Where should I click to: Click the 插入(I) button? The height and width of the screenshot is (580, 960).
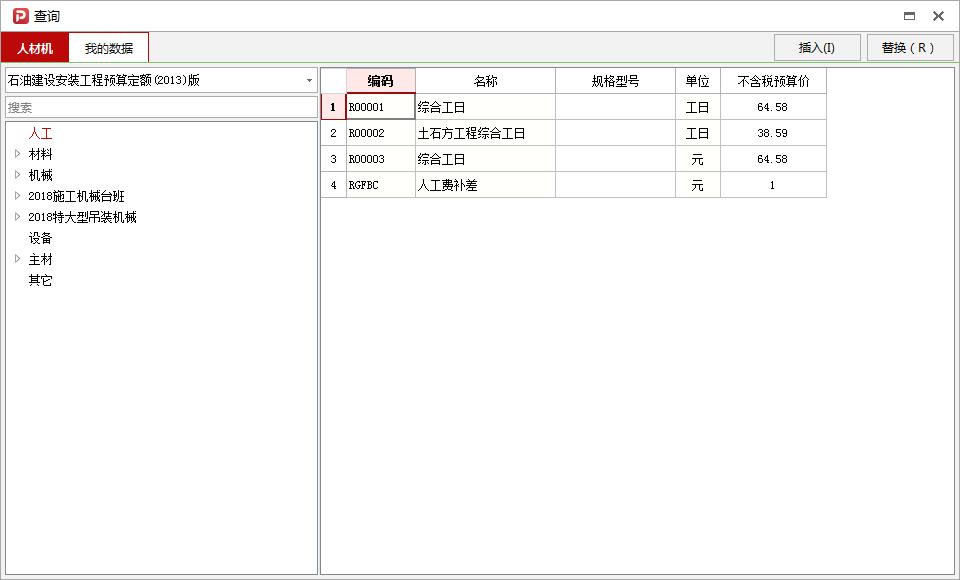(x=816, y=47)
